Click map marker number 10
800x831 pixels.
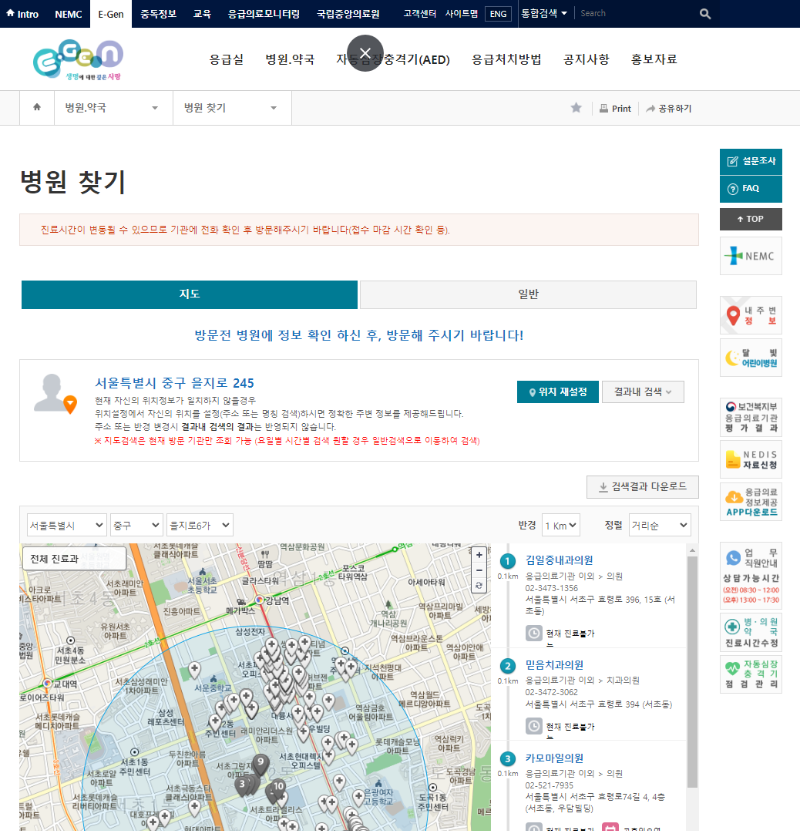point(279,788)
